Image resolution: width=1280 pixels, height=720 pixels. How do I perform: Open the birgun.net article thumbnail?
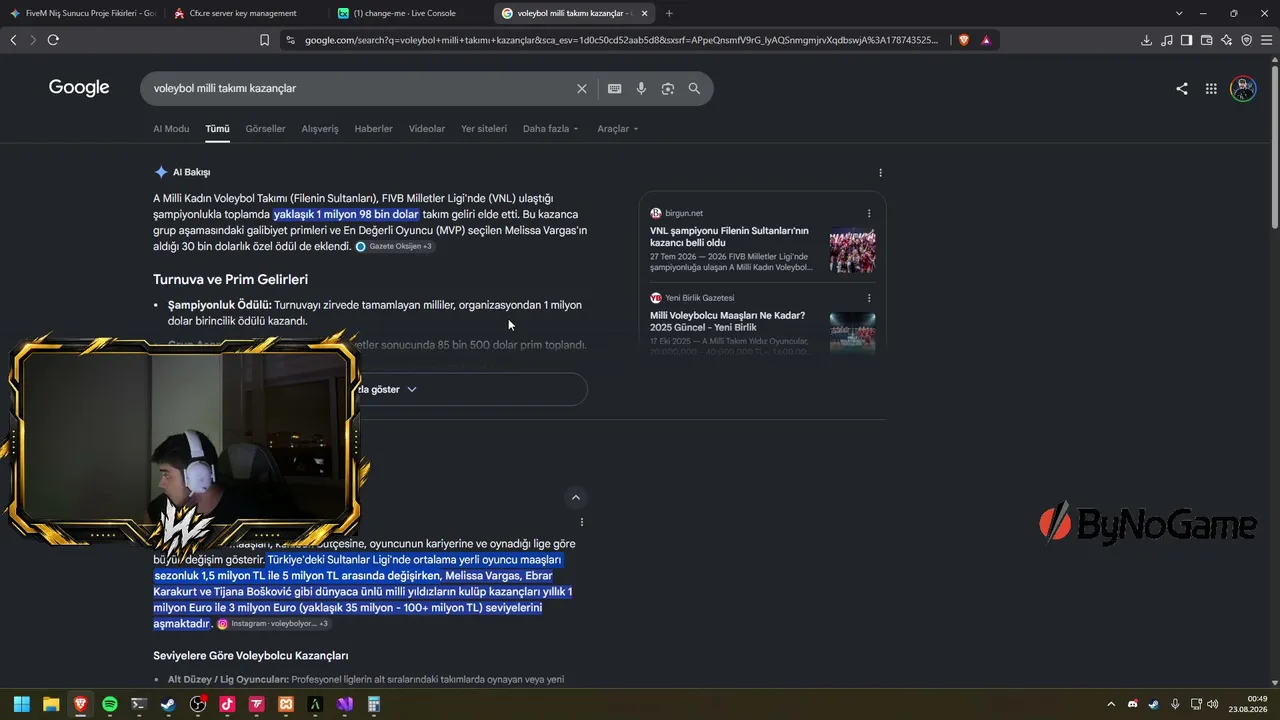point(853,251)
